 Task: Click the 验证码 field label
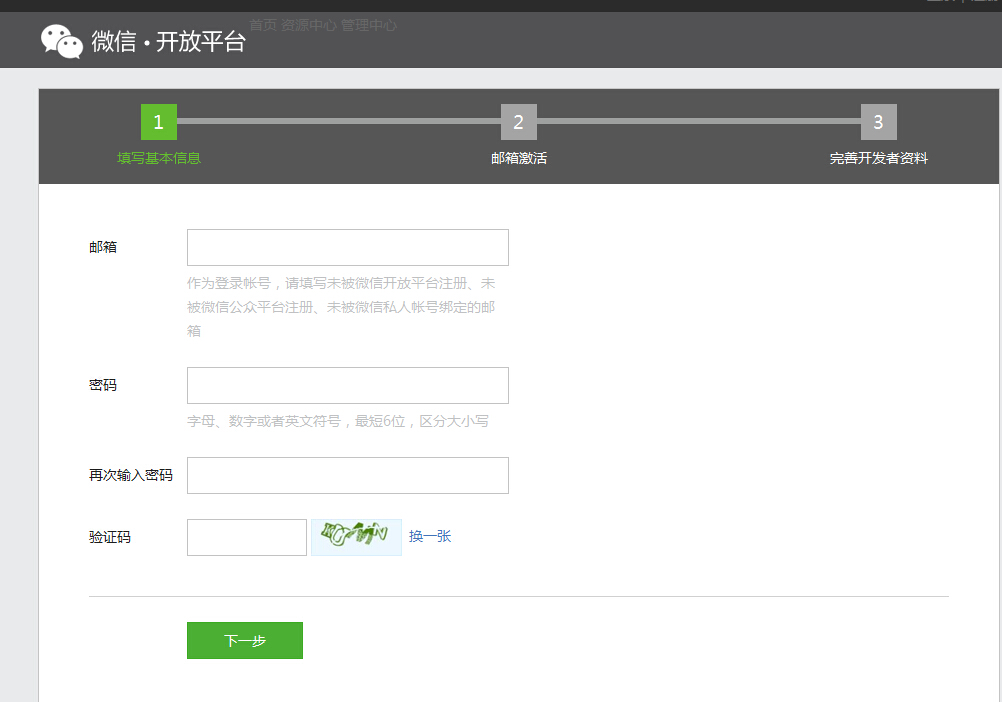110,537
